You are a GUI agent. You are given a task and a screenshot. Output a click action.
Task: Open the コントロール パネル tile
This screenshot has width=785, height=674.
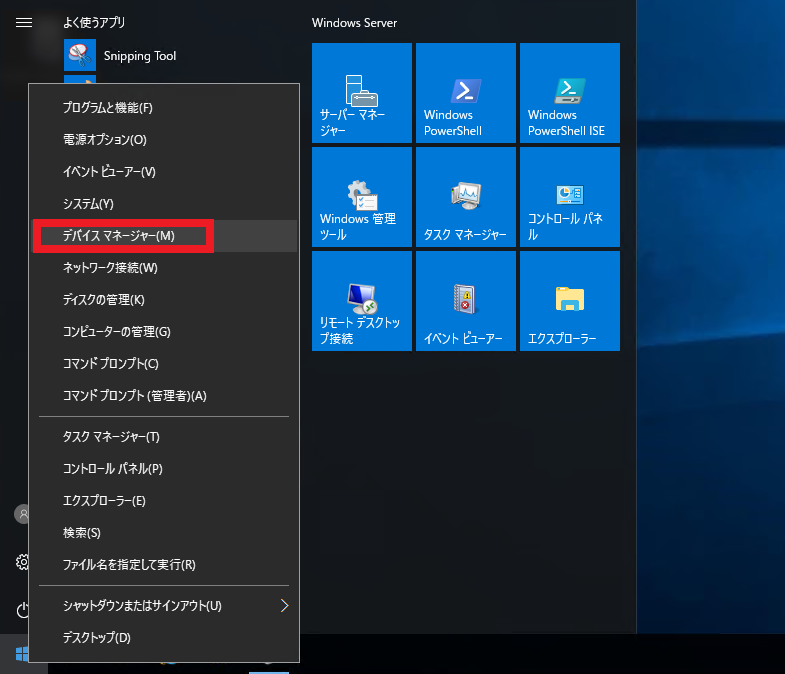pos(570,197)
